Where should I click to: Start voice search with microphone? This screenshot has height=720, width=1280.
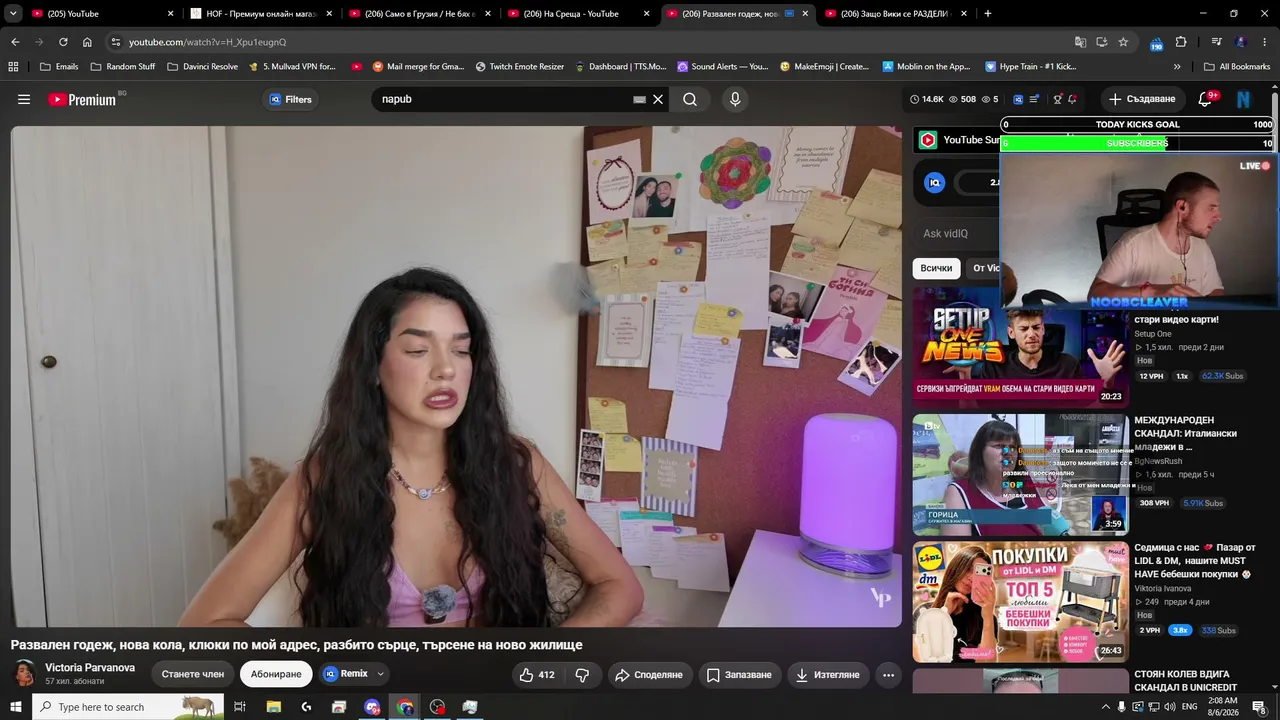[735, 99]
